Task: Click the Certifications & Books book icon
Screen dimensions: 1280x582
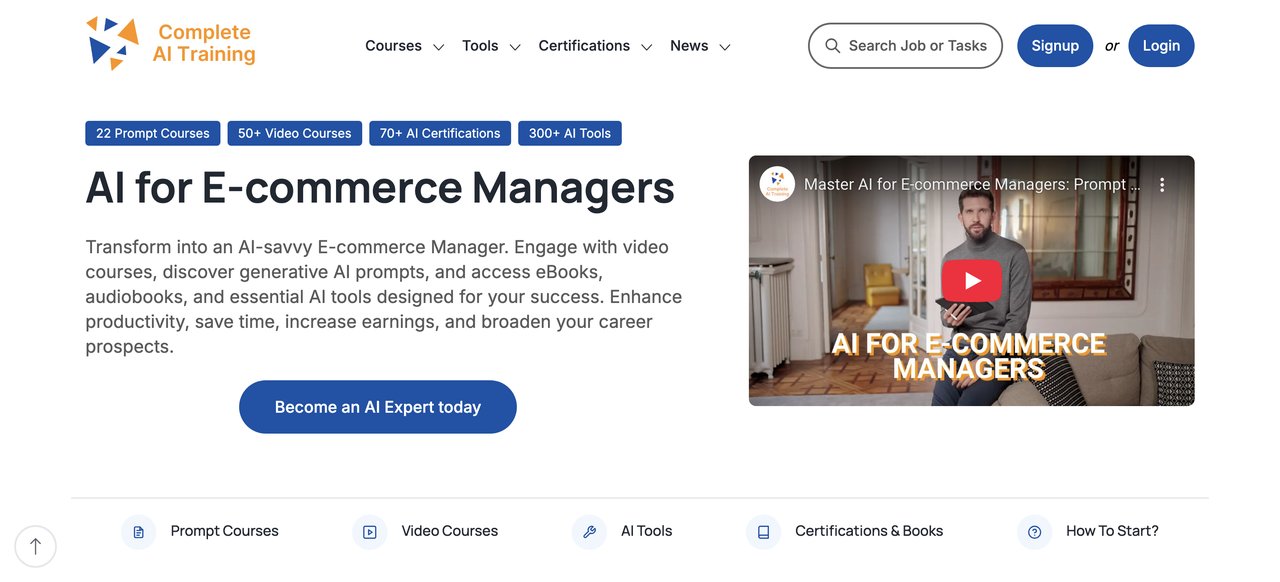Action: [x=763, y=532]
